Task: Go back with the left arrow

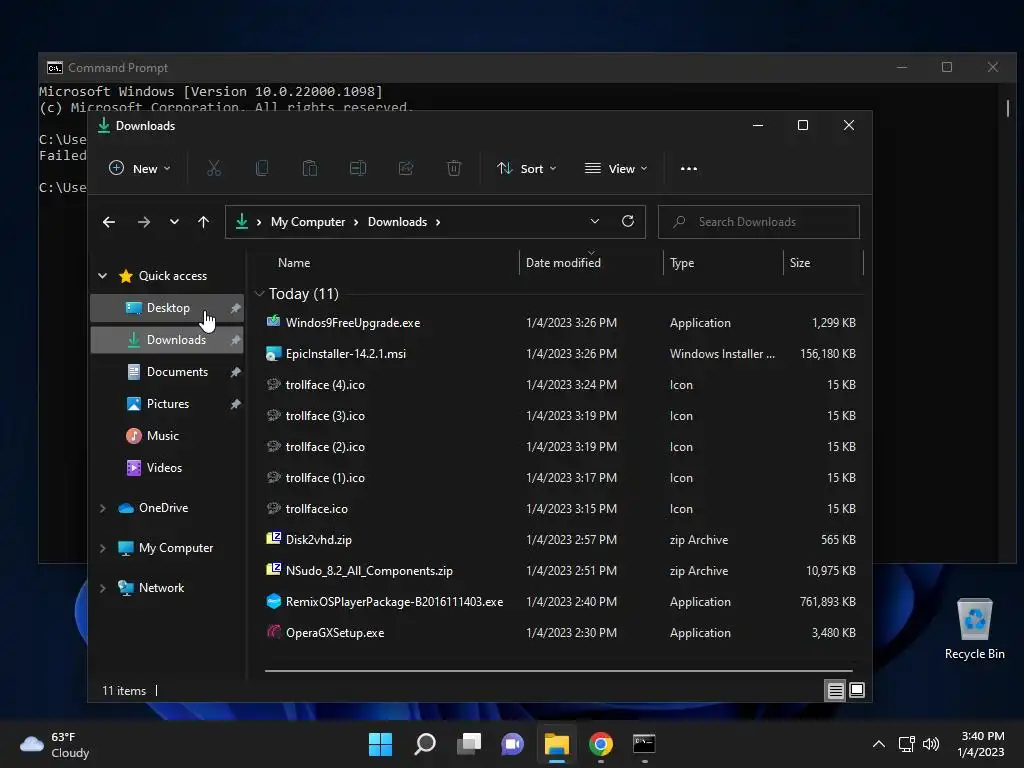Action: 109,222
